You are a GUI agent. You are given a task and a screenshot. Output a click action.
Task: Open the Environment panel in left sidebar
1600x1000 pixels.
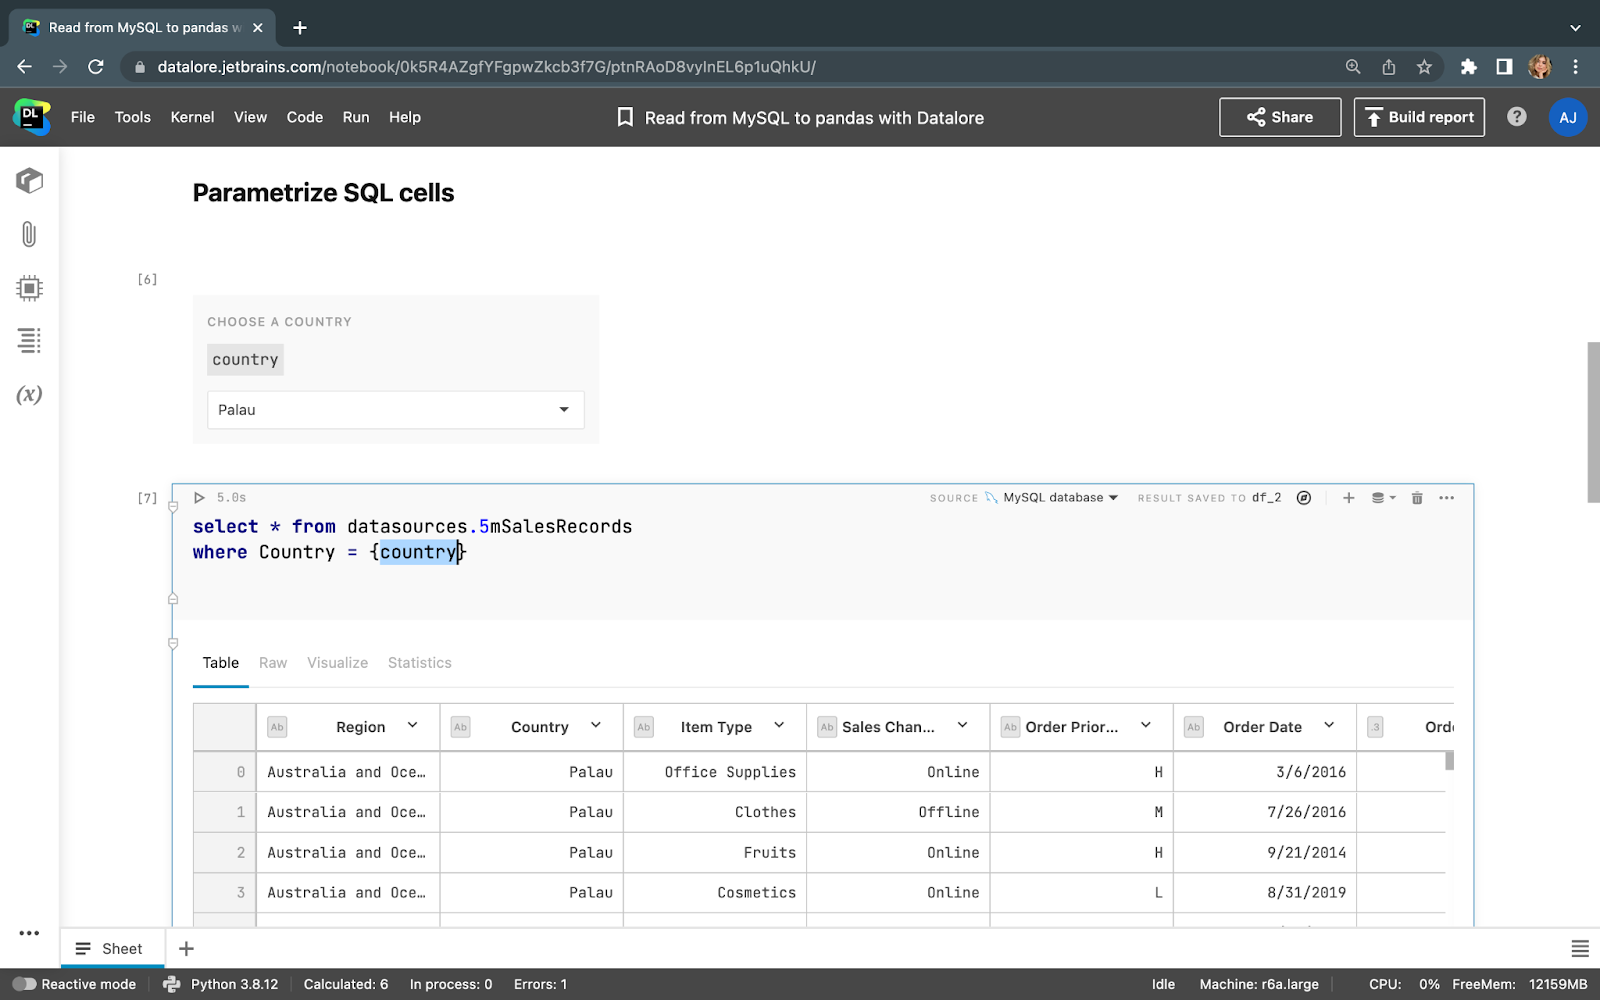(29, 180)
